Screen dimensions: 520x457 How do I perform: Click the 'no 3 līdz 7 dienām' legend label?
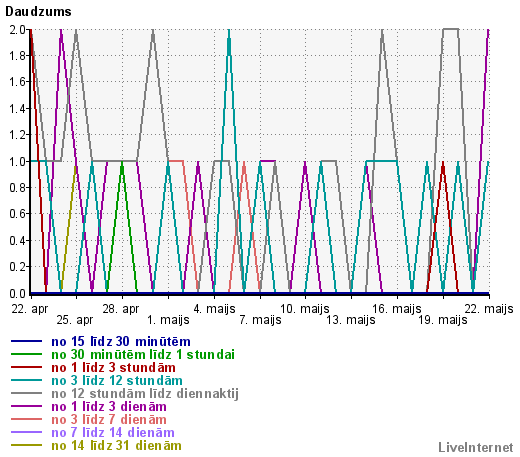[109, 419]
